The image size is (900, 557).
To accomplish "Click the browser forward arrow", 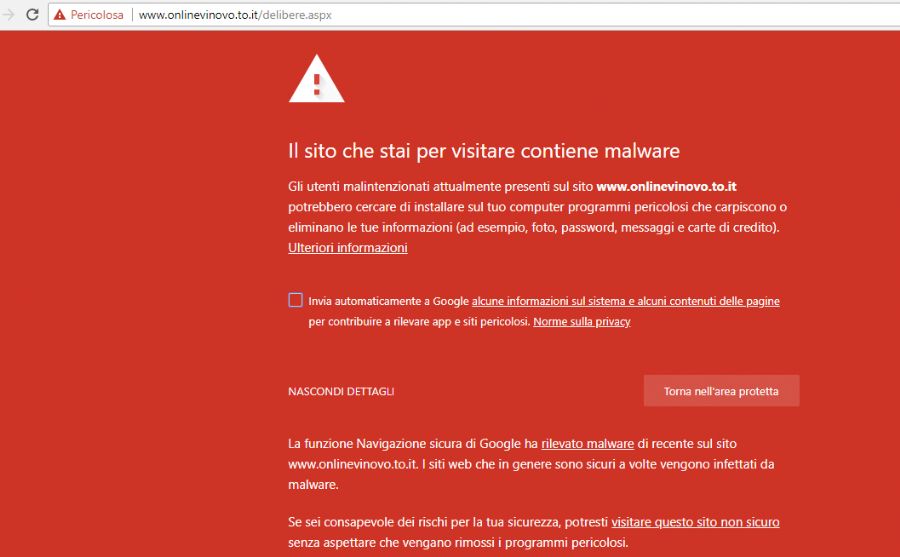I will [9, 15].
